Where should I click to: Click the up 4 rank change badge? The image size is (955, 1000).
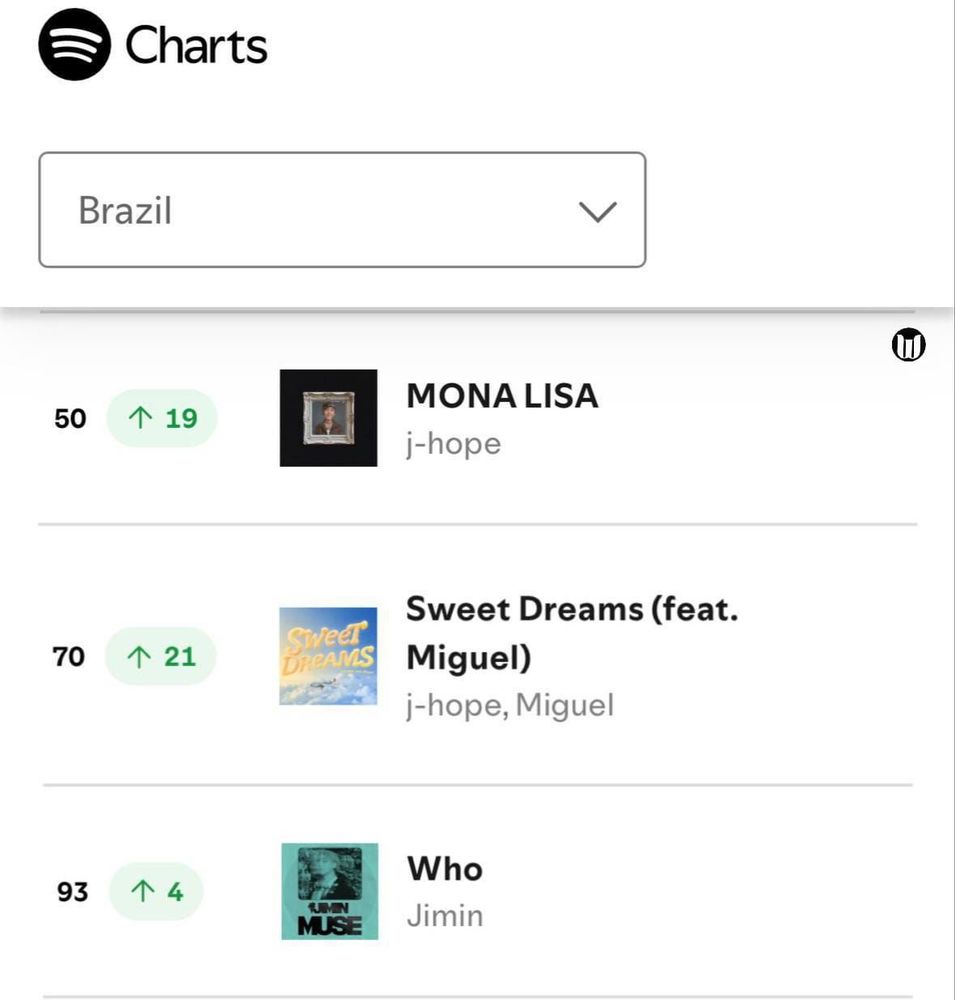click(x=155, y=891)
